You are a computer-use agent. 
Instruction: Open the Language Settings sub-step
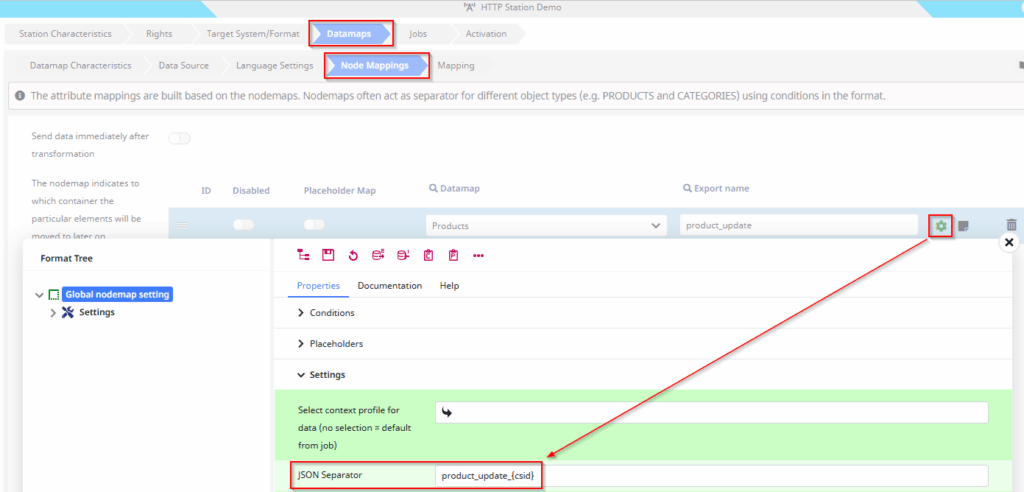click(274, 65)
